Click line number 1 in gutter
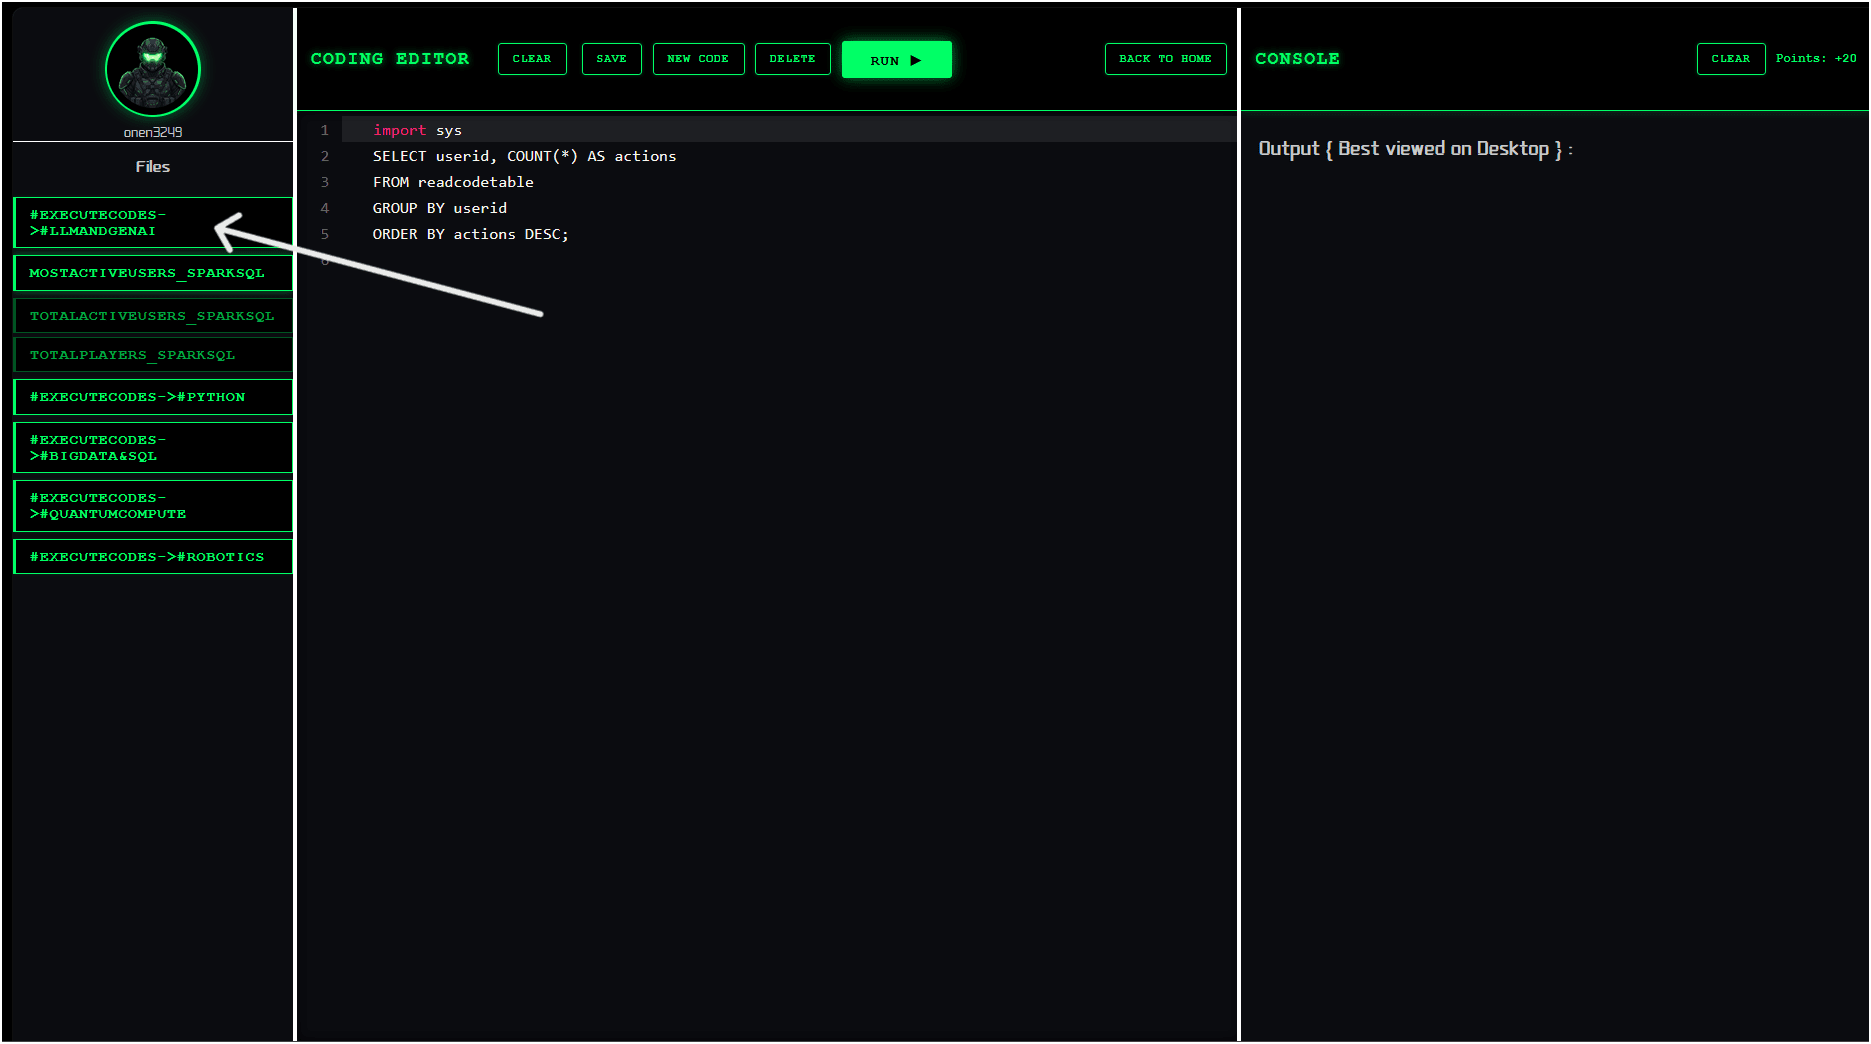This screenshot has width=1871, height=1044. tap(324, 130)
